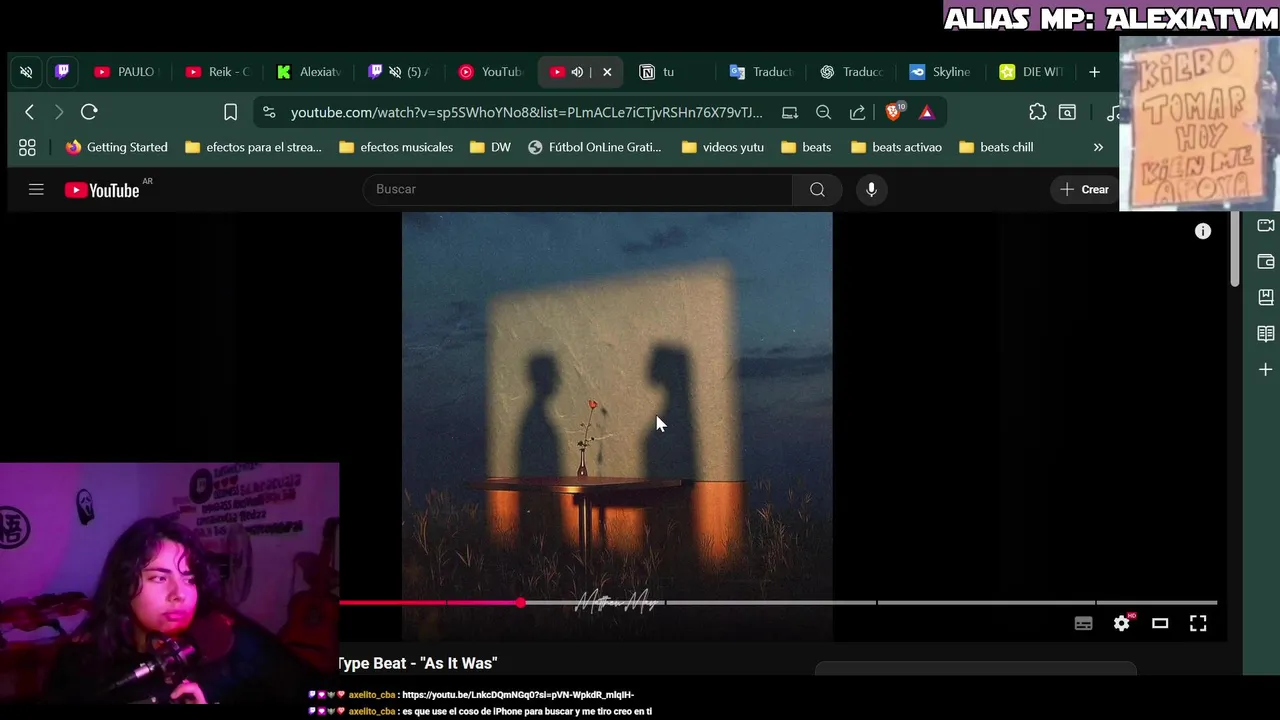Toggle audio on playing YouTube tab
Viewport: 1280px width, 720px height.
[577, 72]
